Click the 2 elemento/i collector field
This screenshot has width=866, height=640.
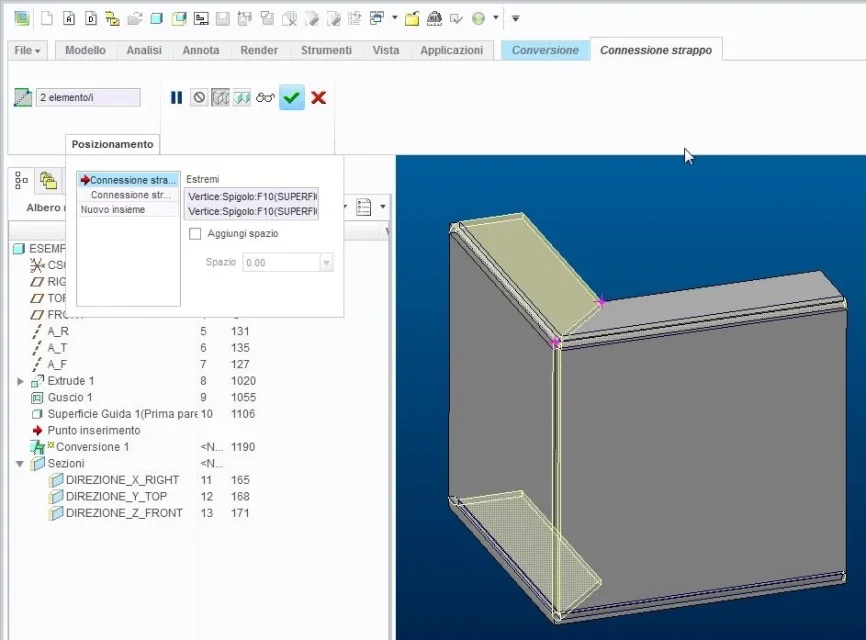tap(88, 97)
